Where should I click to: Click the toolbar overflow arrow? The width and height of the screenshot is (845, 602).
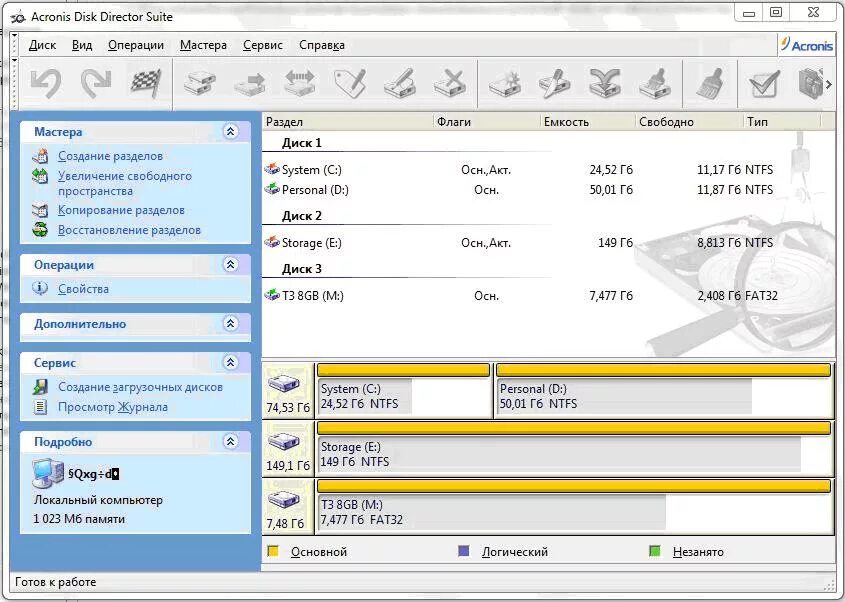(829, 85)
